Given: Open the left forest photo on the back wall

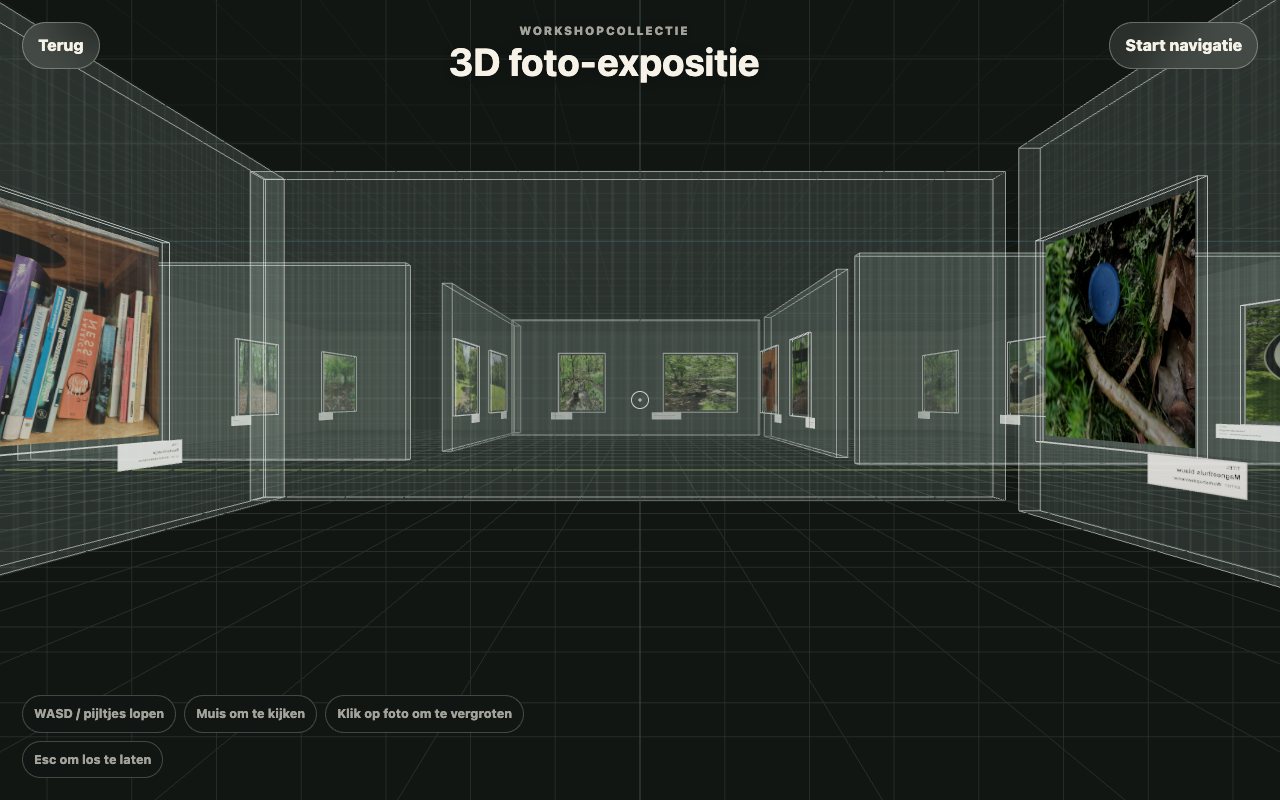Looking at the screenshot, I should (x=581, y=382).
